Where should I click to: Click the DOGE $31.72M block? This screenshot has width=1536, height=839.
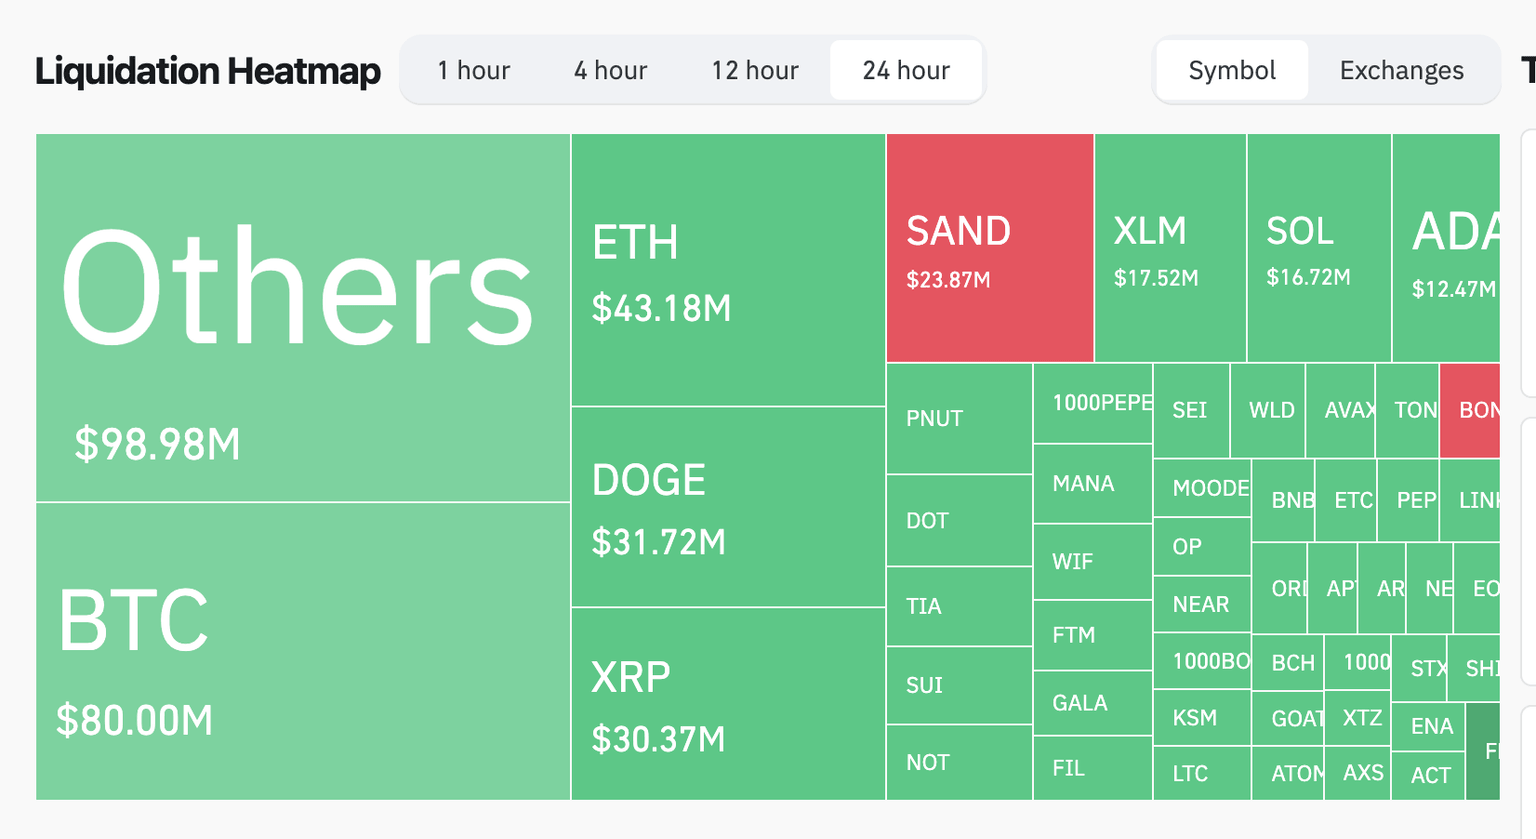point(728,507)
